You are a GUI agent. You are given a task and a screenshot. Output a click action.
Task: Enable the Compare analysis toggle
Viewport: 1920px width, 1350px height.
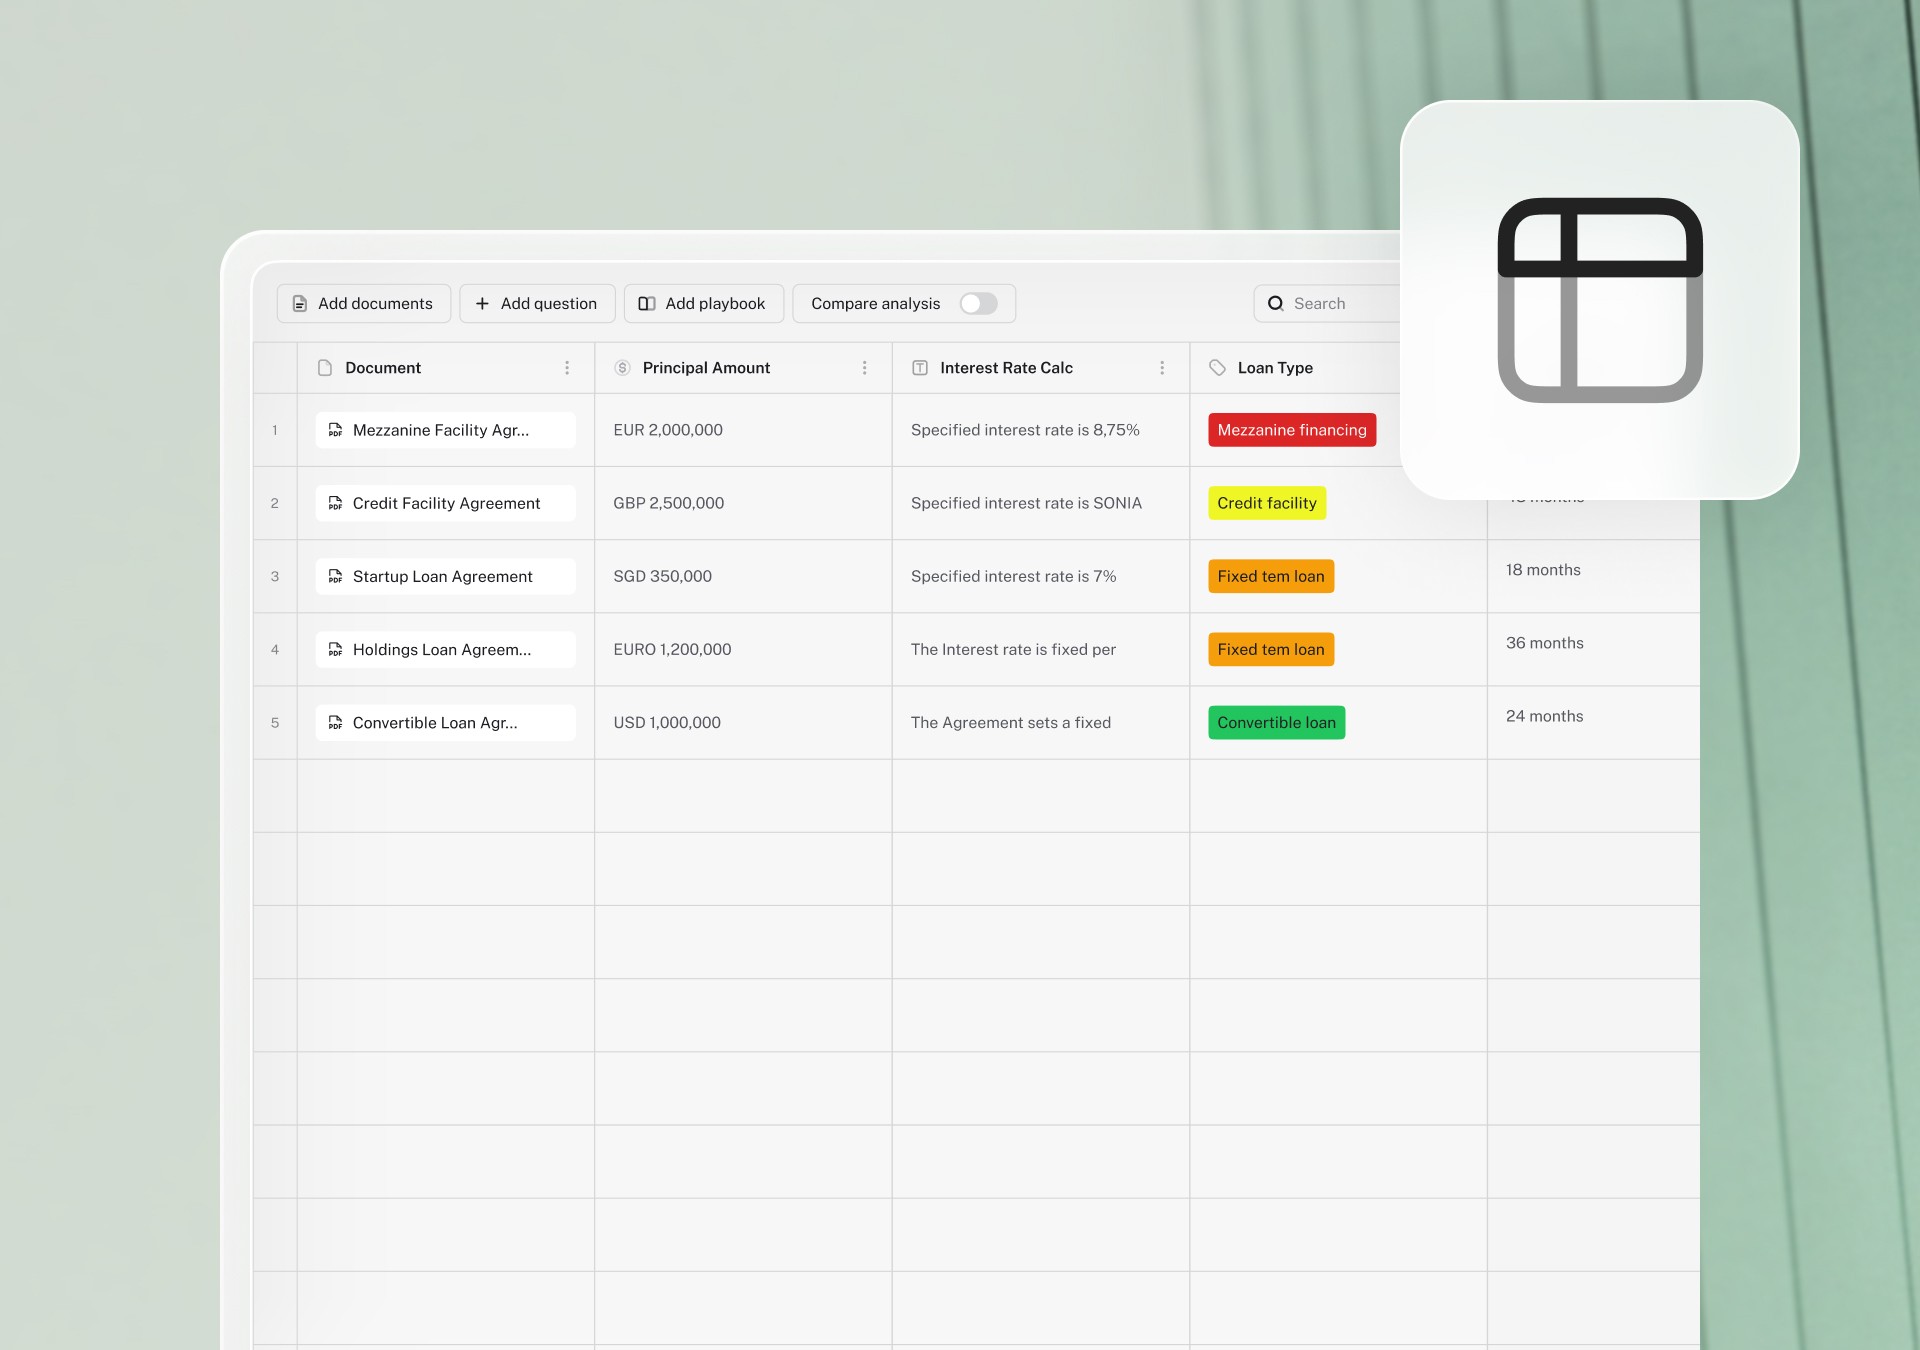point(978,303)
